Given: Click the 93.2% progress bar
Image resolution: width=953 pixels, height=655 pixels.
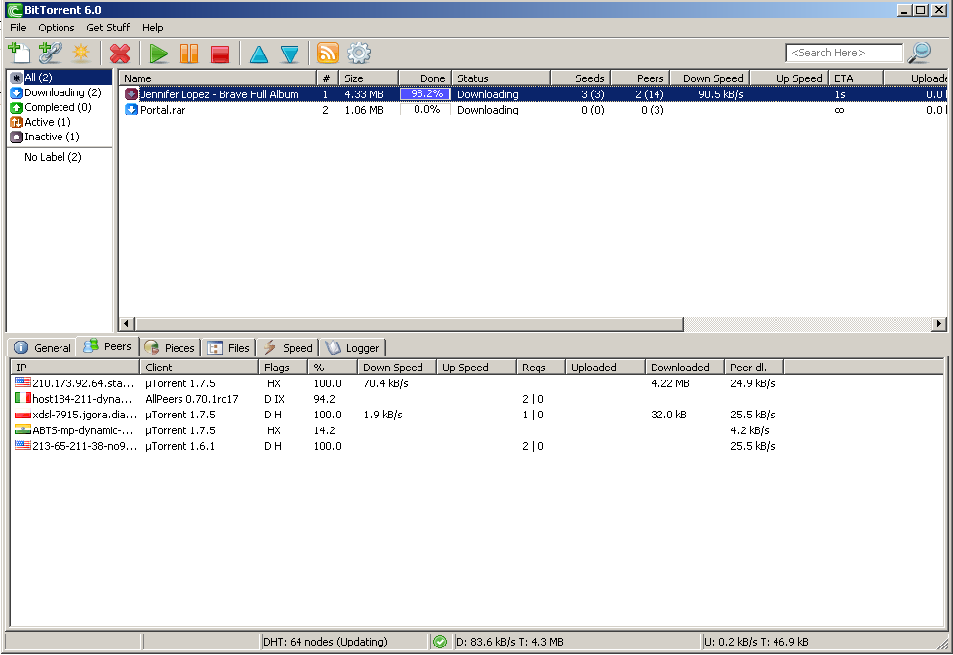Looking at the screenshot, I should (x=425, y=94).
